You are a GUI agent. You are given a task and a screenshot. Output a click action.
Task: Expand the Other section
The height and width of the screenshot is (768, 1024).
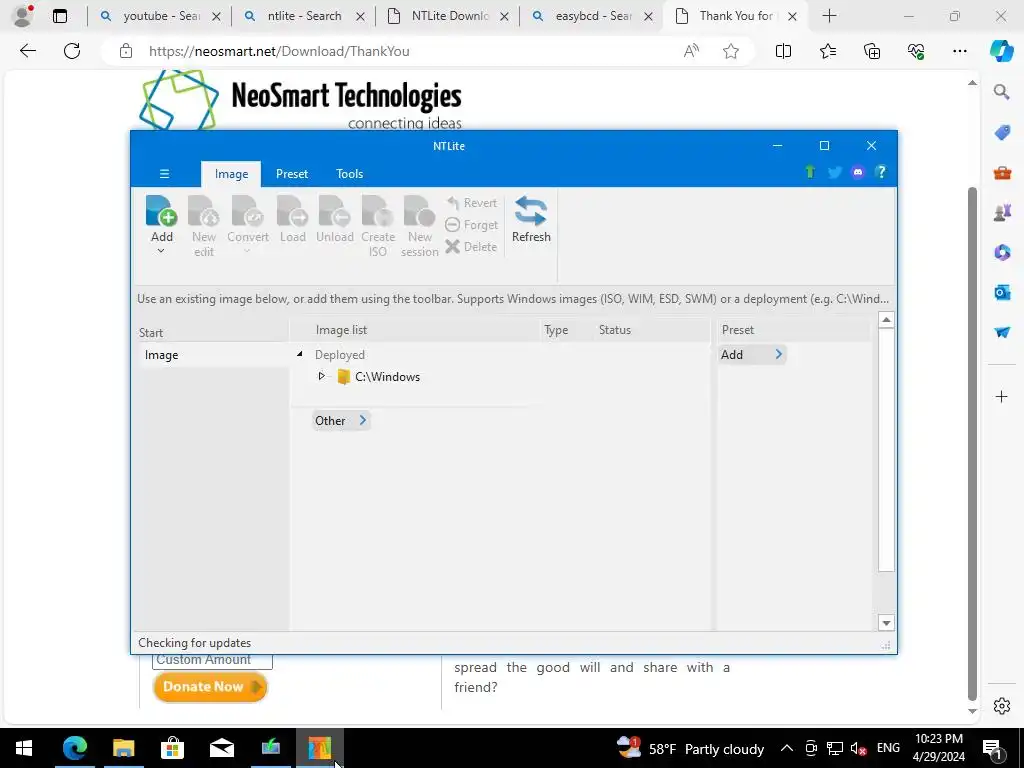click(342, 421)
